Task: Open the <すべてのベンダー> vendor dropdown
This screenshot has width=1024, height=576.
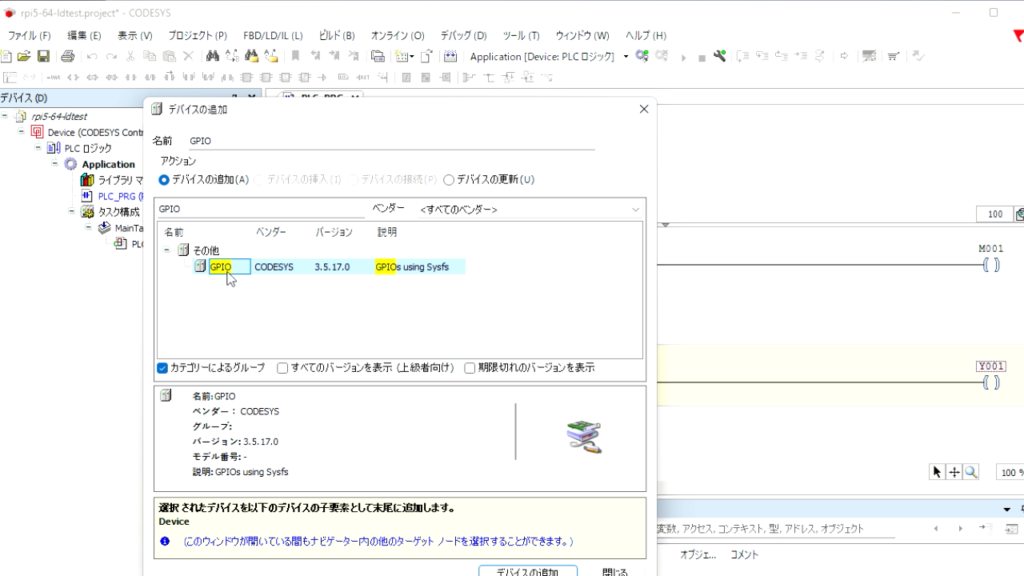Action: click(634, 208)
